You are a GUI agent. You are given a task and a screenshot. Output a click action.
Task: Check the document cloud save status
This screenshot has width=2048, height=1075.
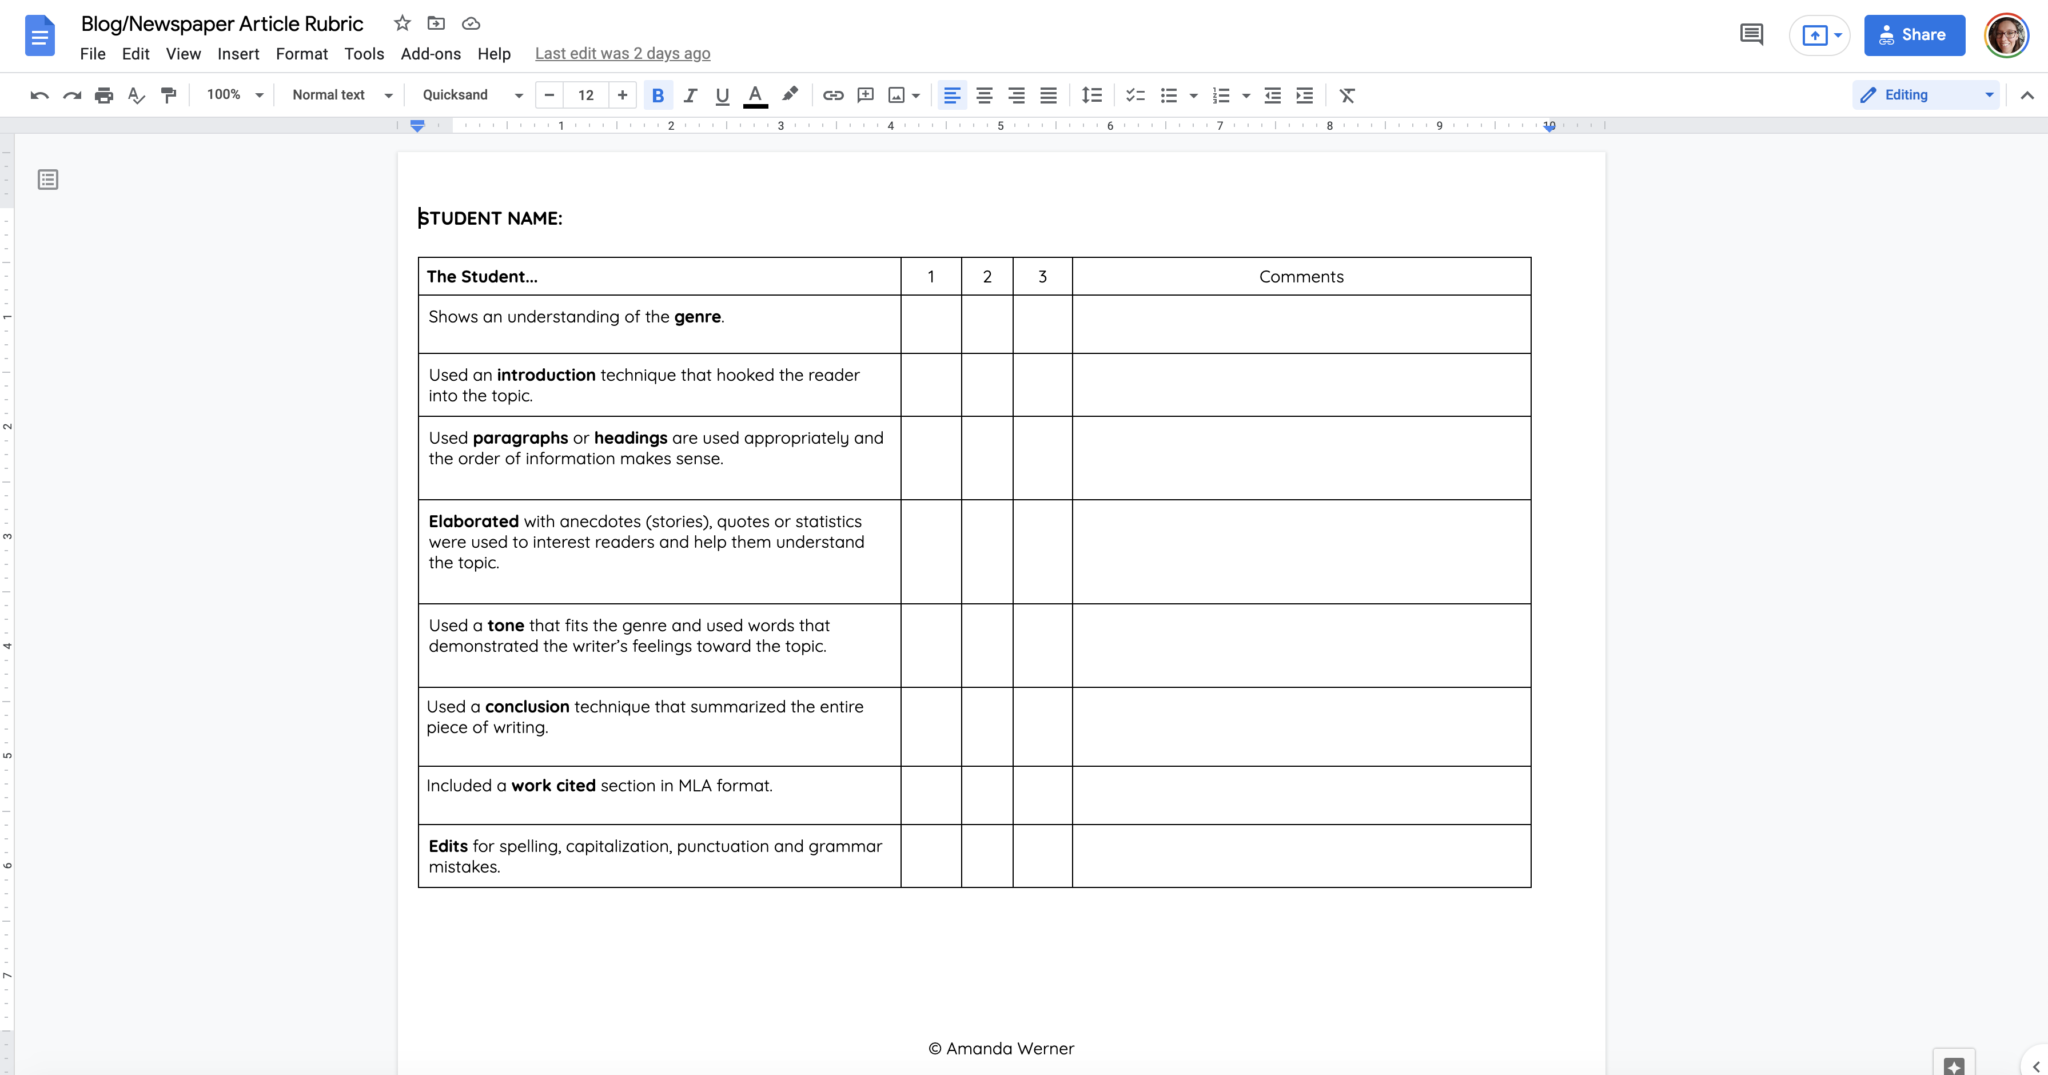coord(469,23)
